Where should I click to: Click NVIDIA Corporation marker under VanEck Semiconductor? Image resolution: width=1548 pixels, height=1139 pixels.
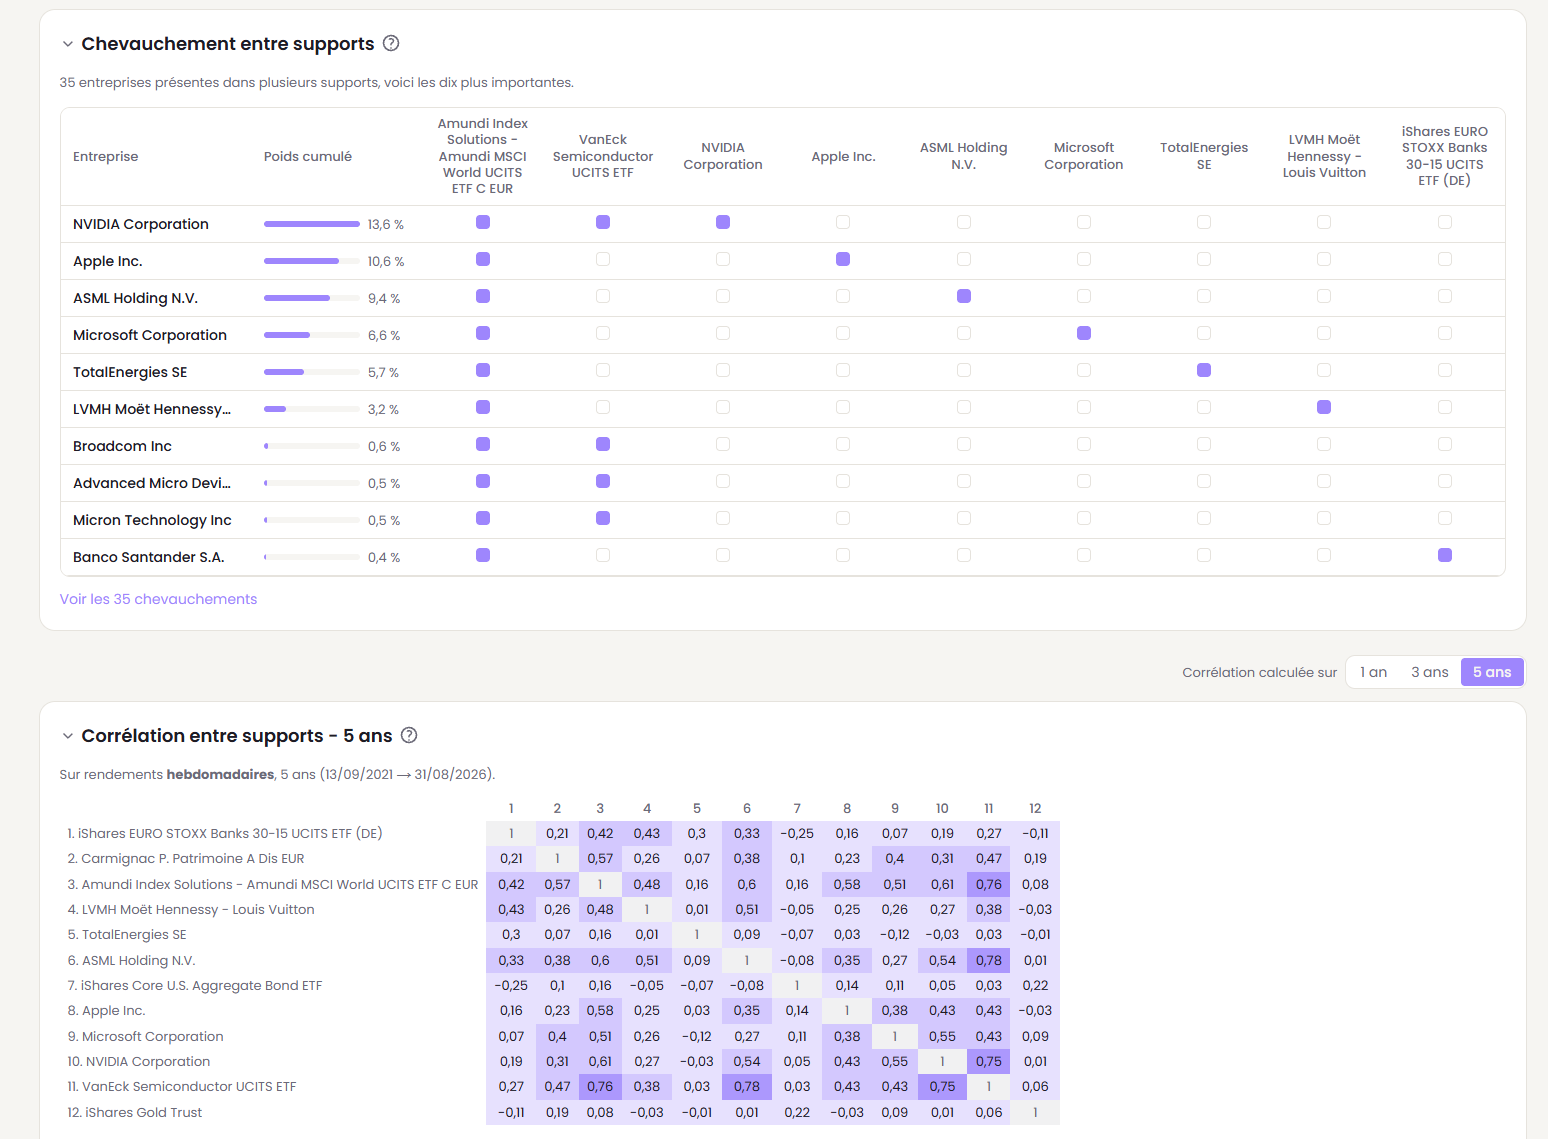point(603,222)
